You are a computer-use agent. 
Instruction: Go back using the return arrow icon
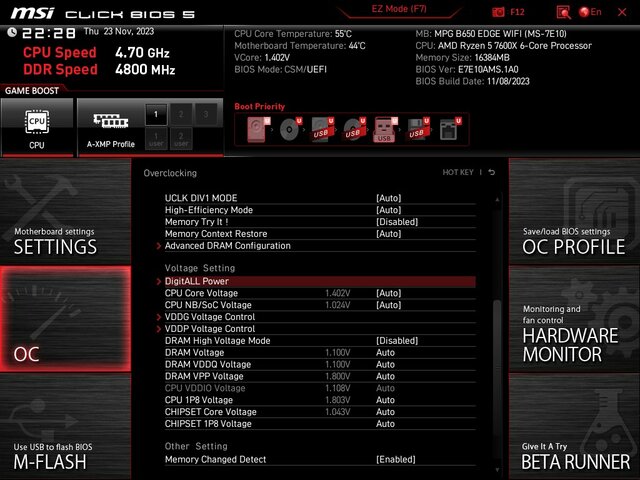491,173
